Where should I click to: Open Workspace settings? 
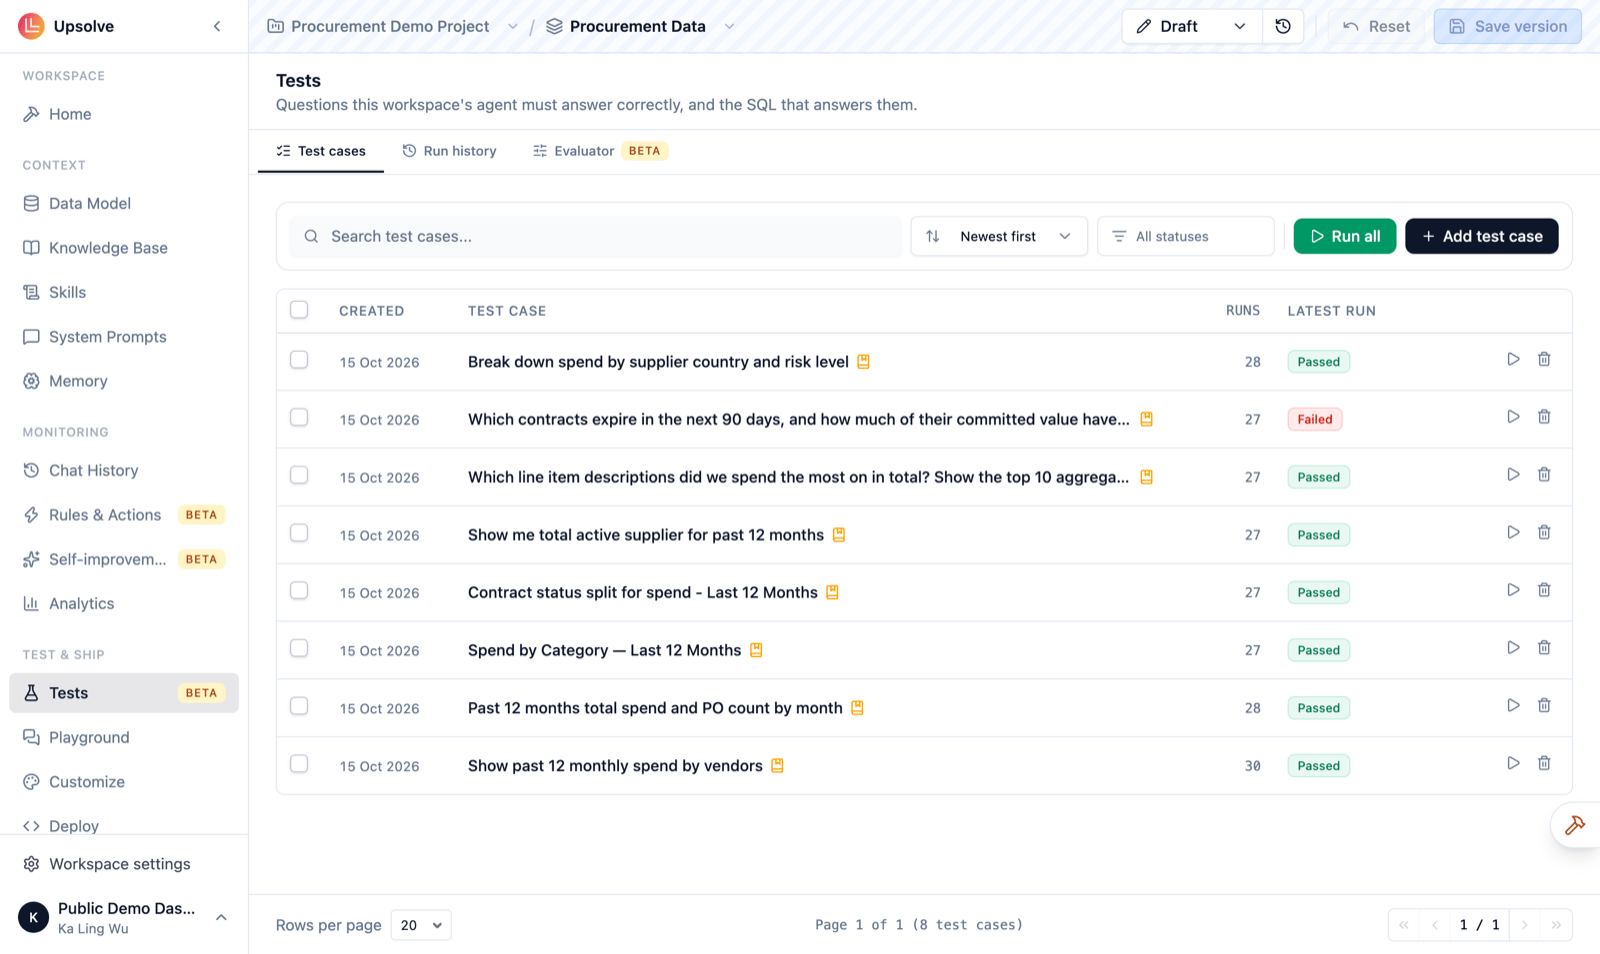click(124, 864)
